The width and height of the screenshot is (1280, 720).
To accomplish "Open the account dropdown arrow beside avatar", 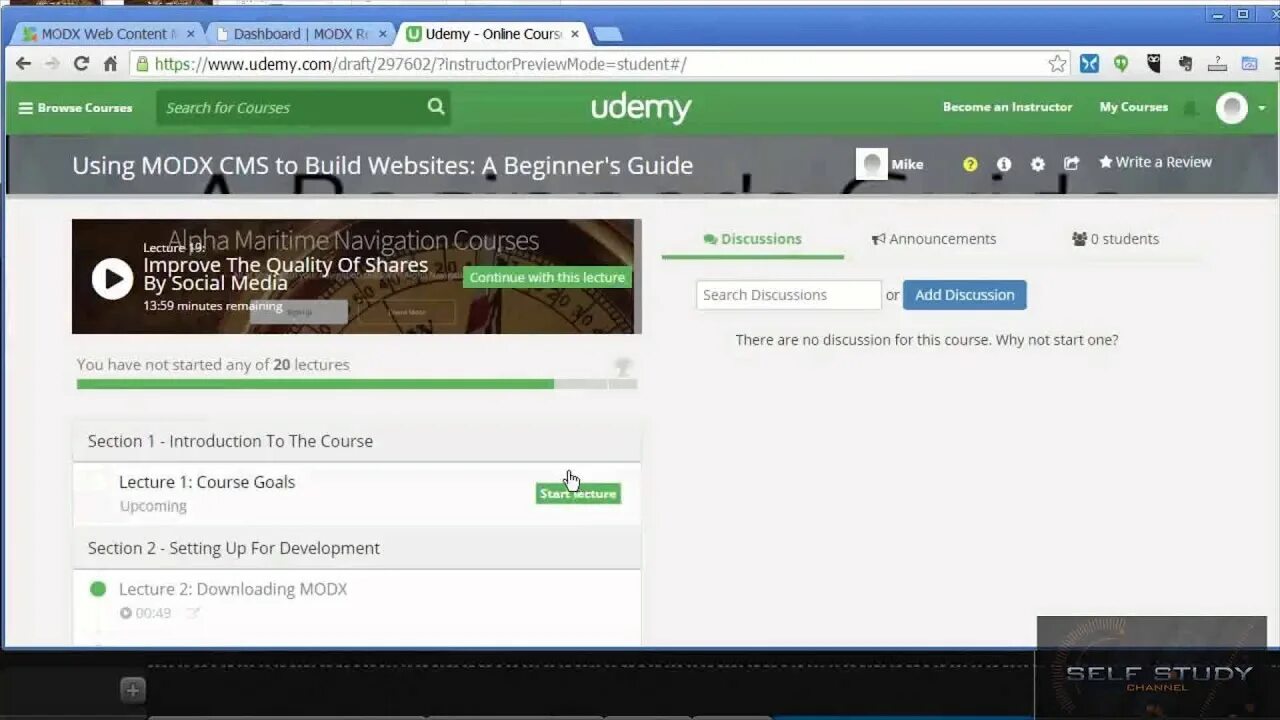I will [1262, 108].
